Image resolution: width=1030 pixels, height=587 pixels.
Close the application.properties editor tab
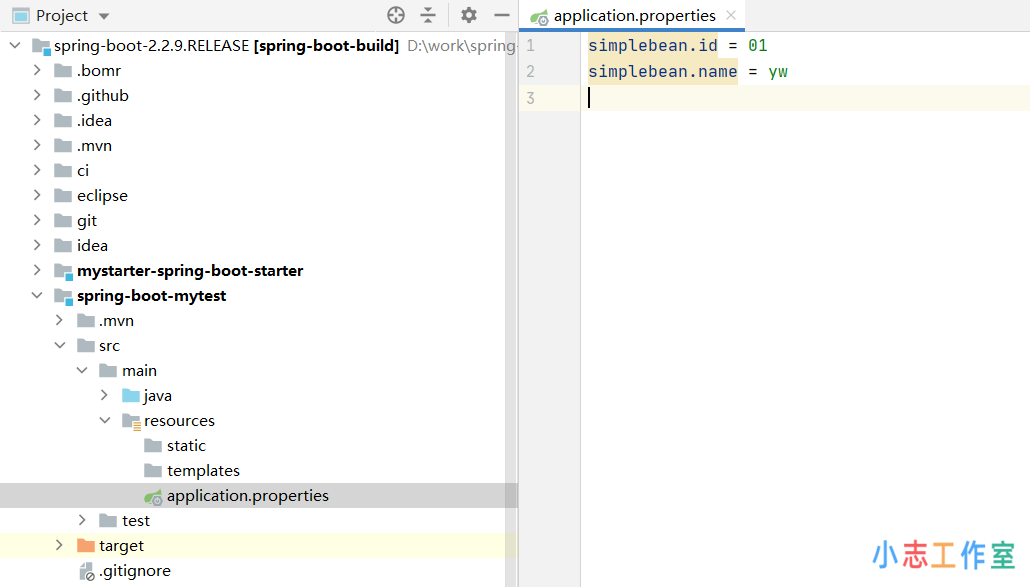point(731,15)
